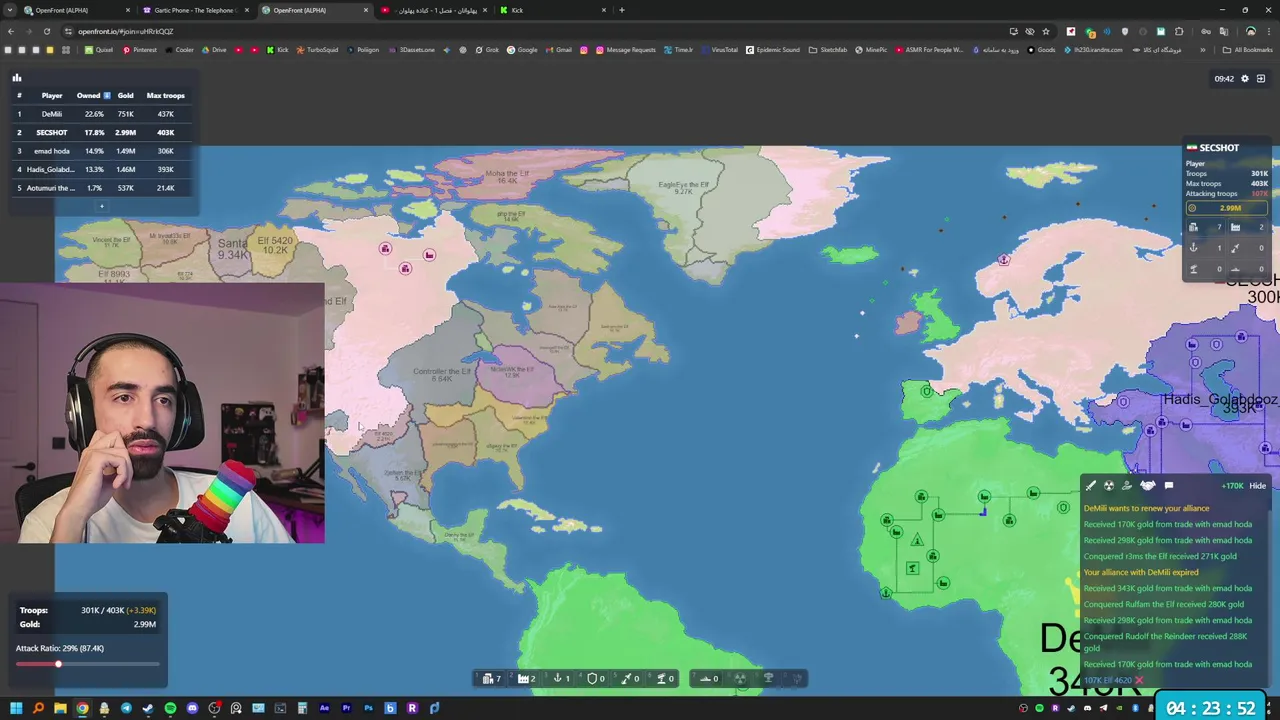Click the SECSHOT player name in info panel
Viewport: 1280px width, 720px height.
(1218, 148)
